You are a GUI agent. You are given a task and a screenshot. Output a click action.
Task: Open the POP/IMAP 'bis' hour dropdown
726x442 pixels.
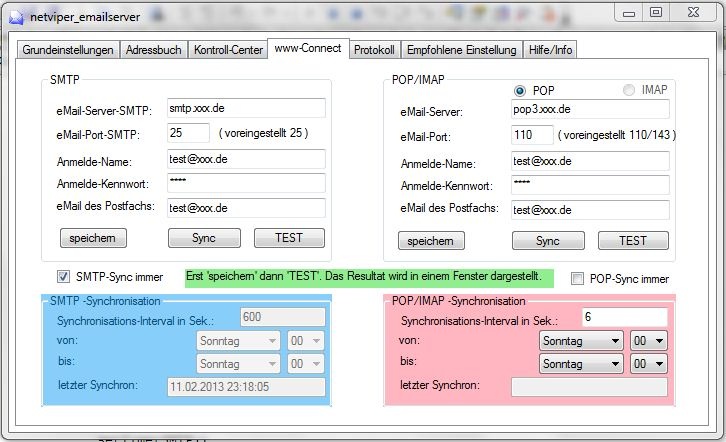tap(649, 364)
